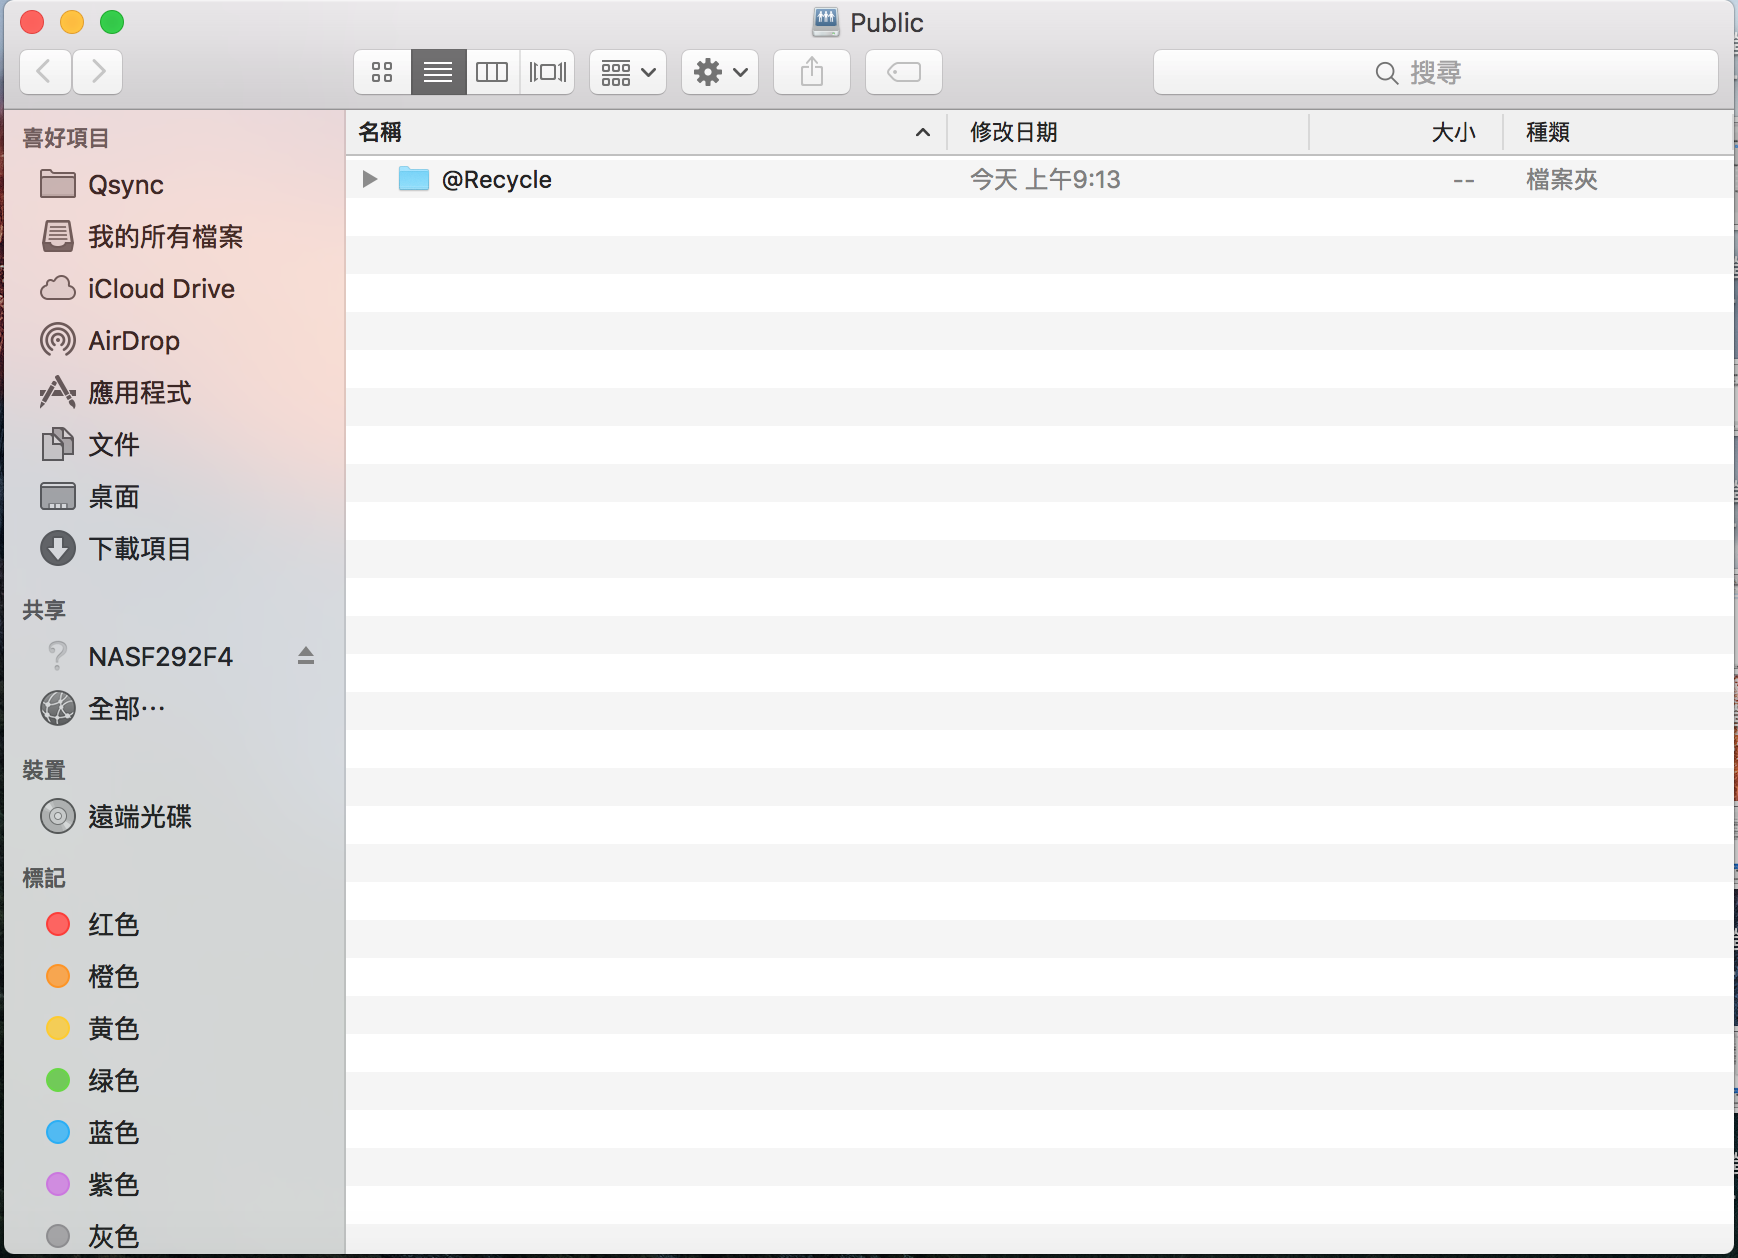Open AirDrop from the sidebar

134,341
